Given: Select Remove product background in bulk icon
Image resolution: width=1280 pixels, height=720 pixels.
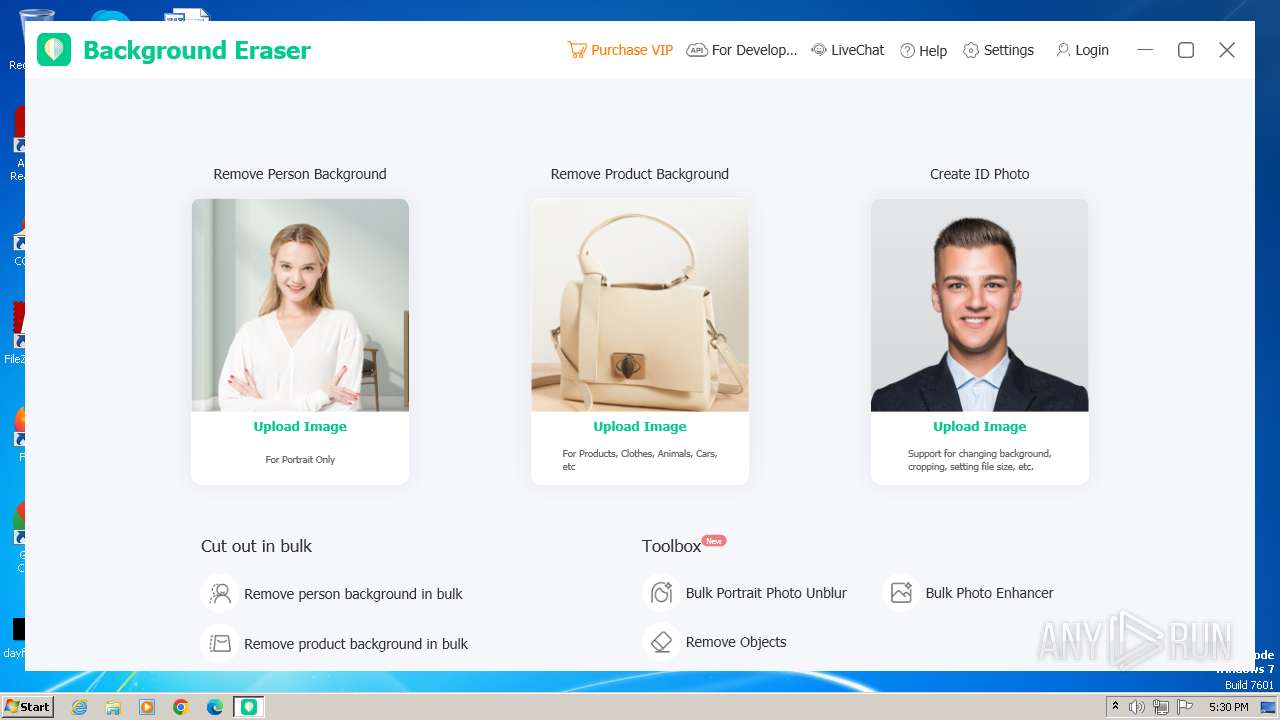Looking at the screenshot, I should (219, 643).
